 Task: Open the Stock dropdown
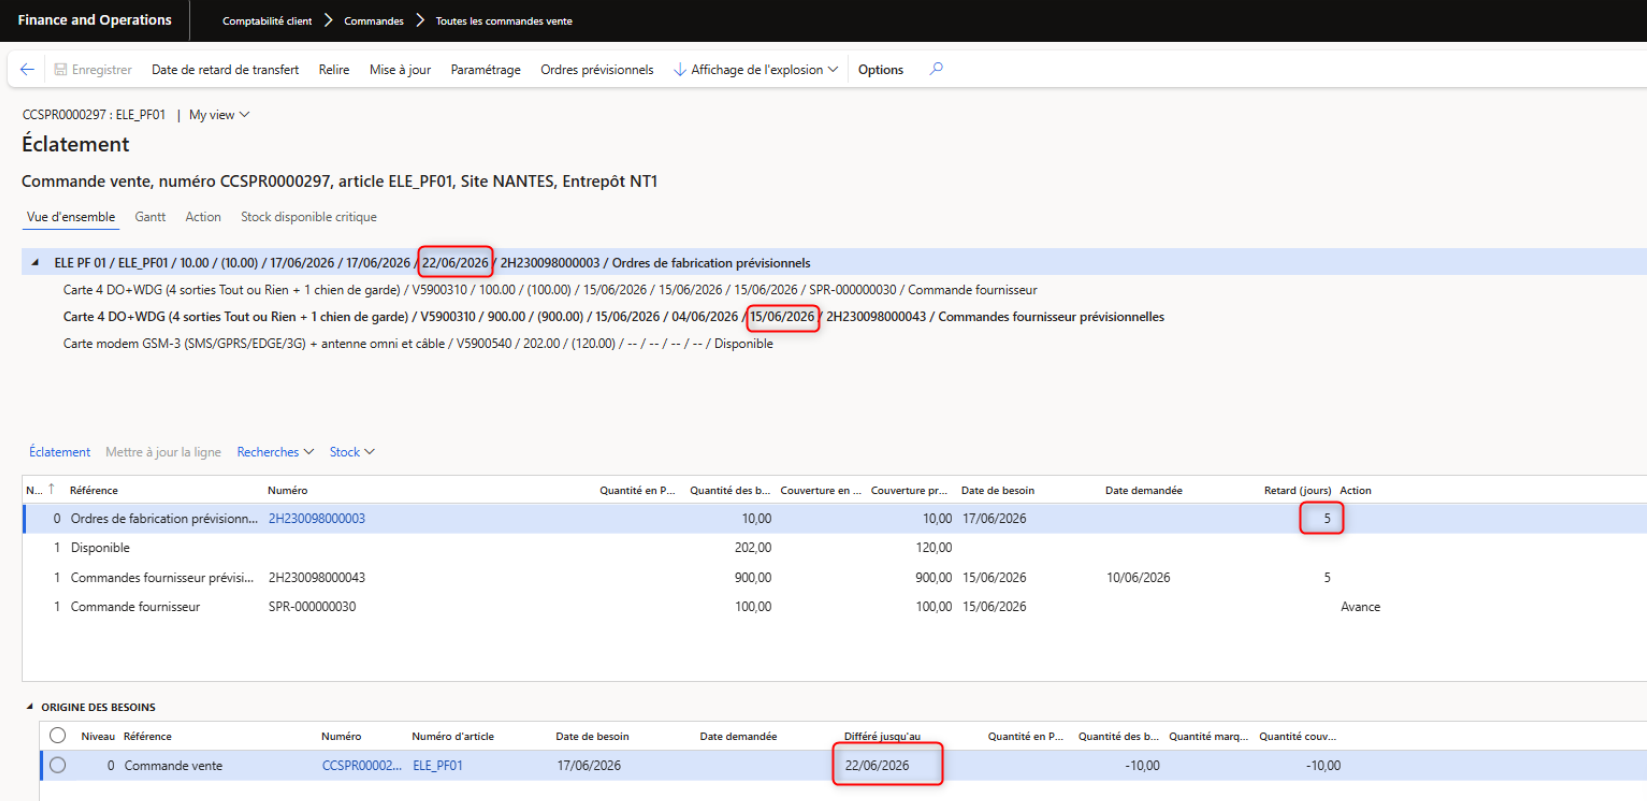tap(352, 452)
